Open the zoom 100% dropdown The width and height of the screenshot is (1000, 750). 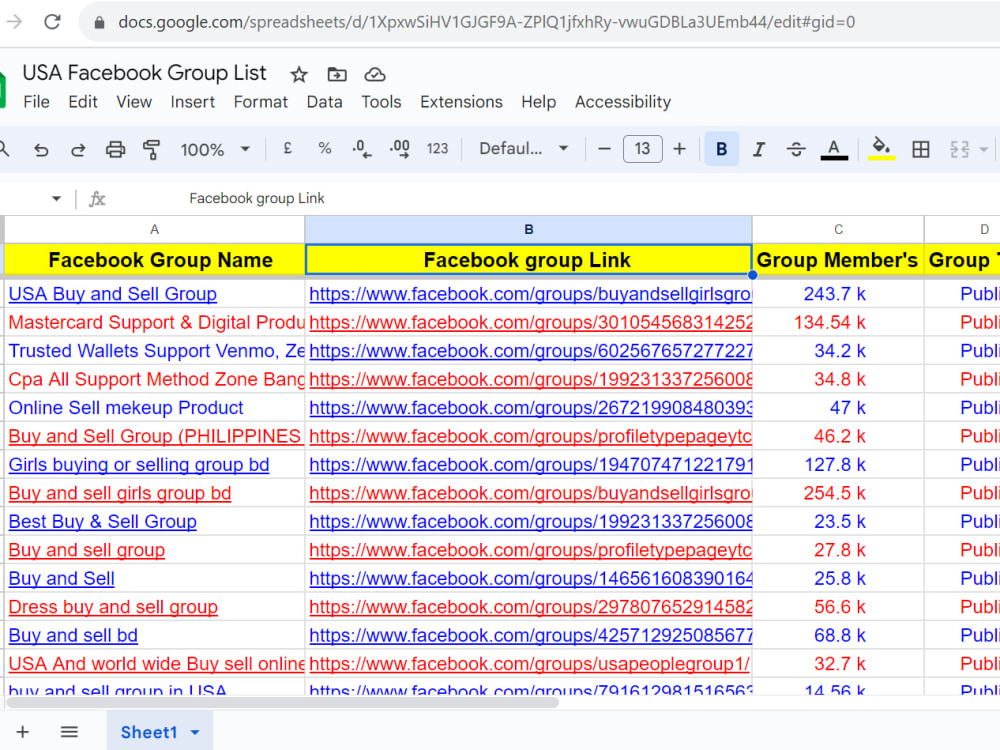coord(215,149)
